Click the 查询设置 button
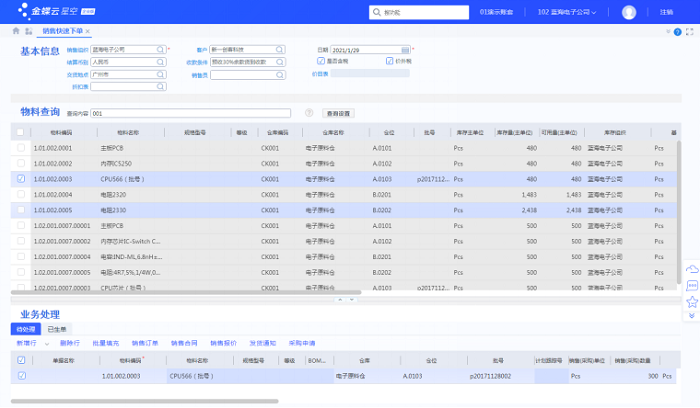 coord(339,113)
